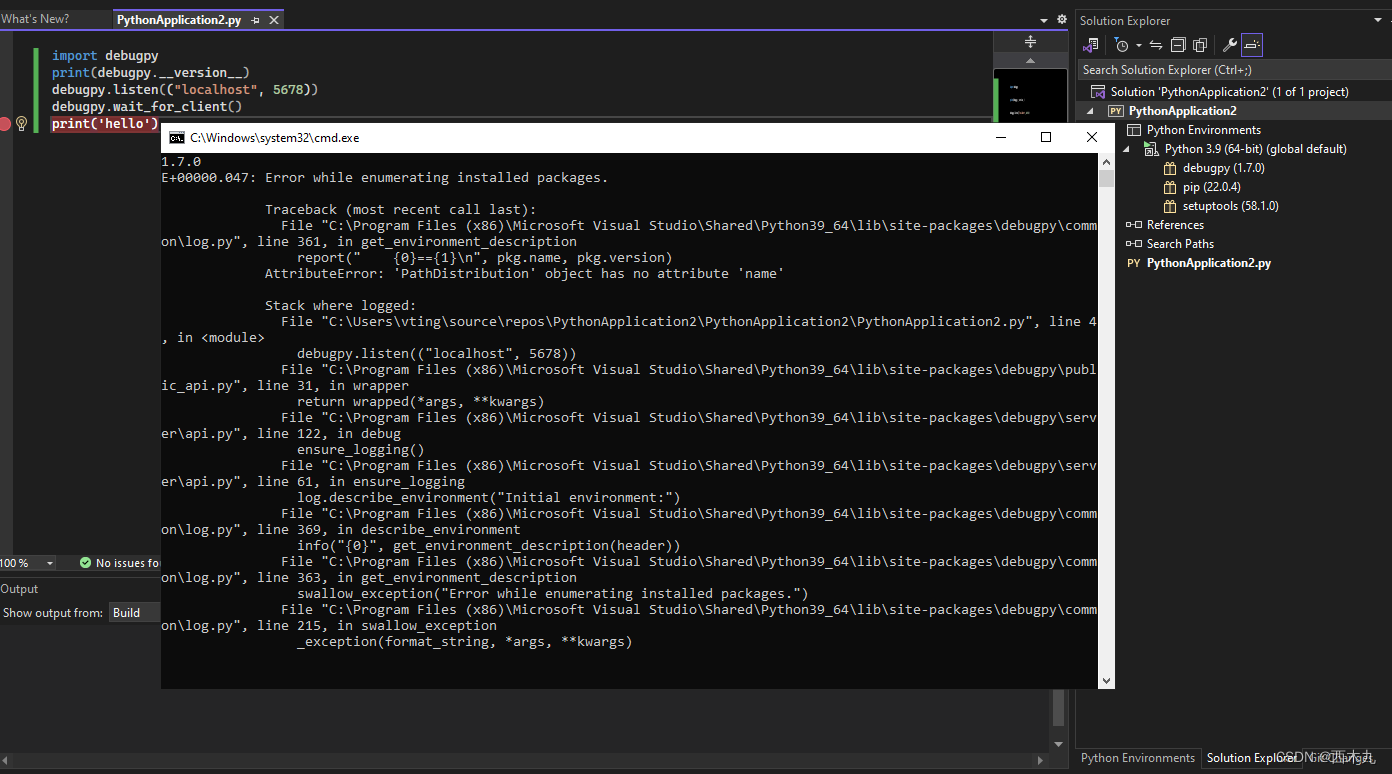Click the debugpy.wait_for_client() code line
Viewport: 1392px width, 774px height.
click(147, 107)
